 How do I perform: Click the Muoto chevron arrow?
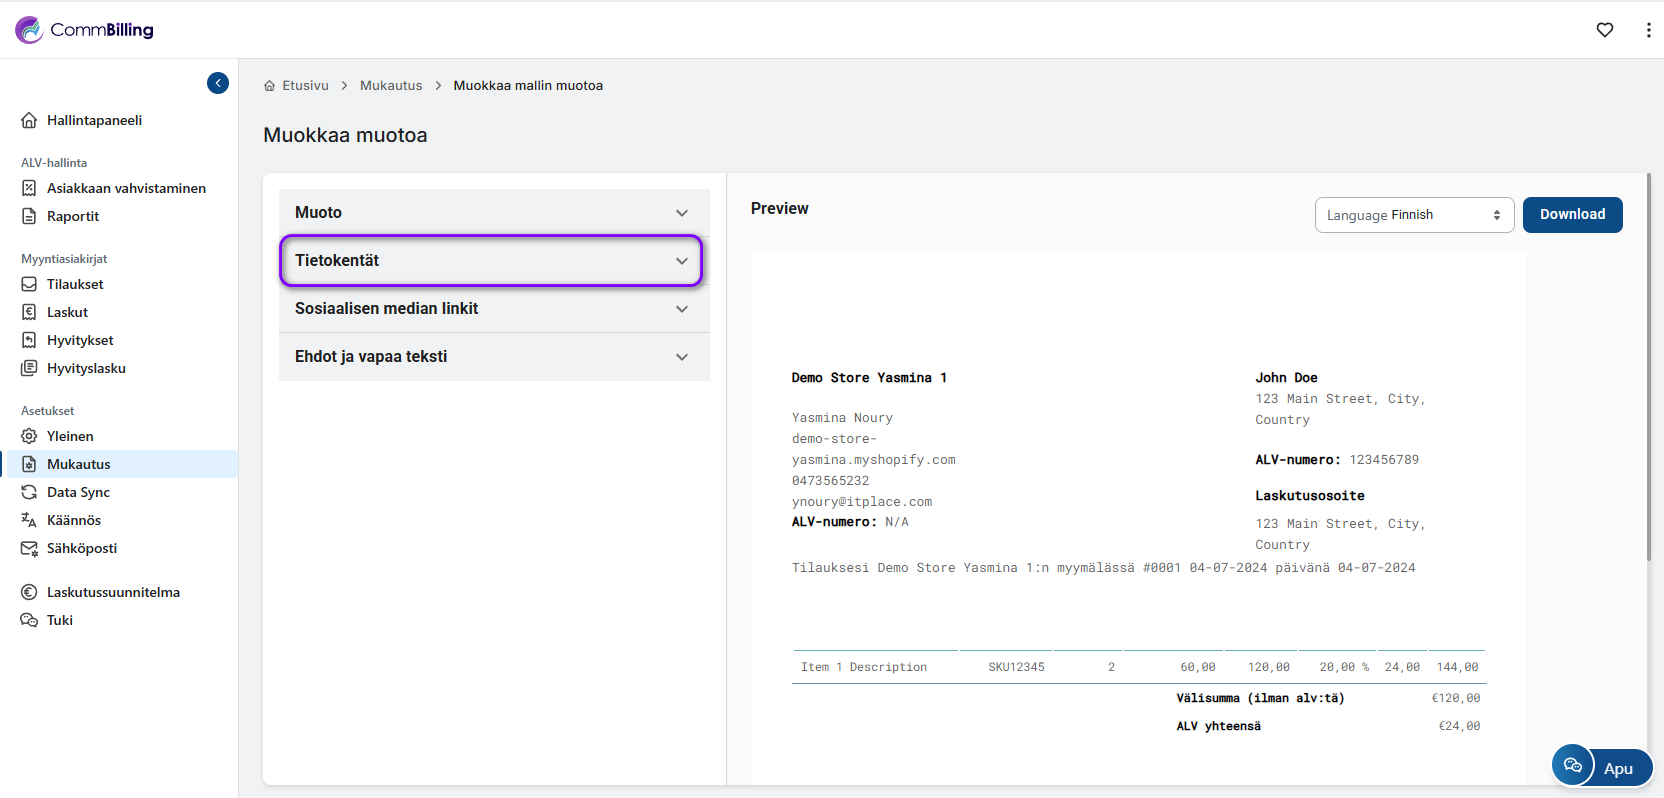[682, 213]
